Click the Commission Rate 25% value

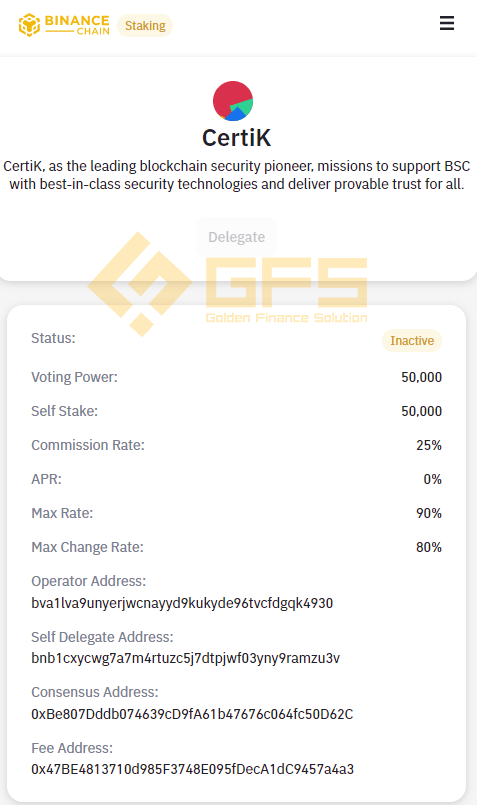coord(429,445)
